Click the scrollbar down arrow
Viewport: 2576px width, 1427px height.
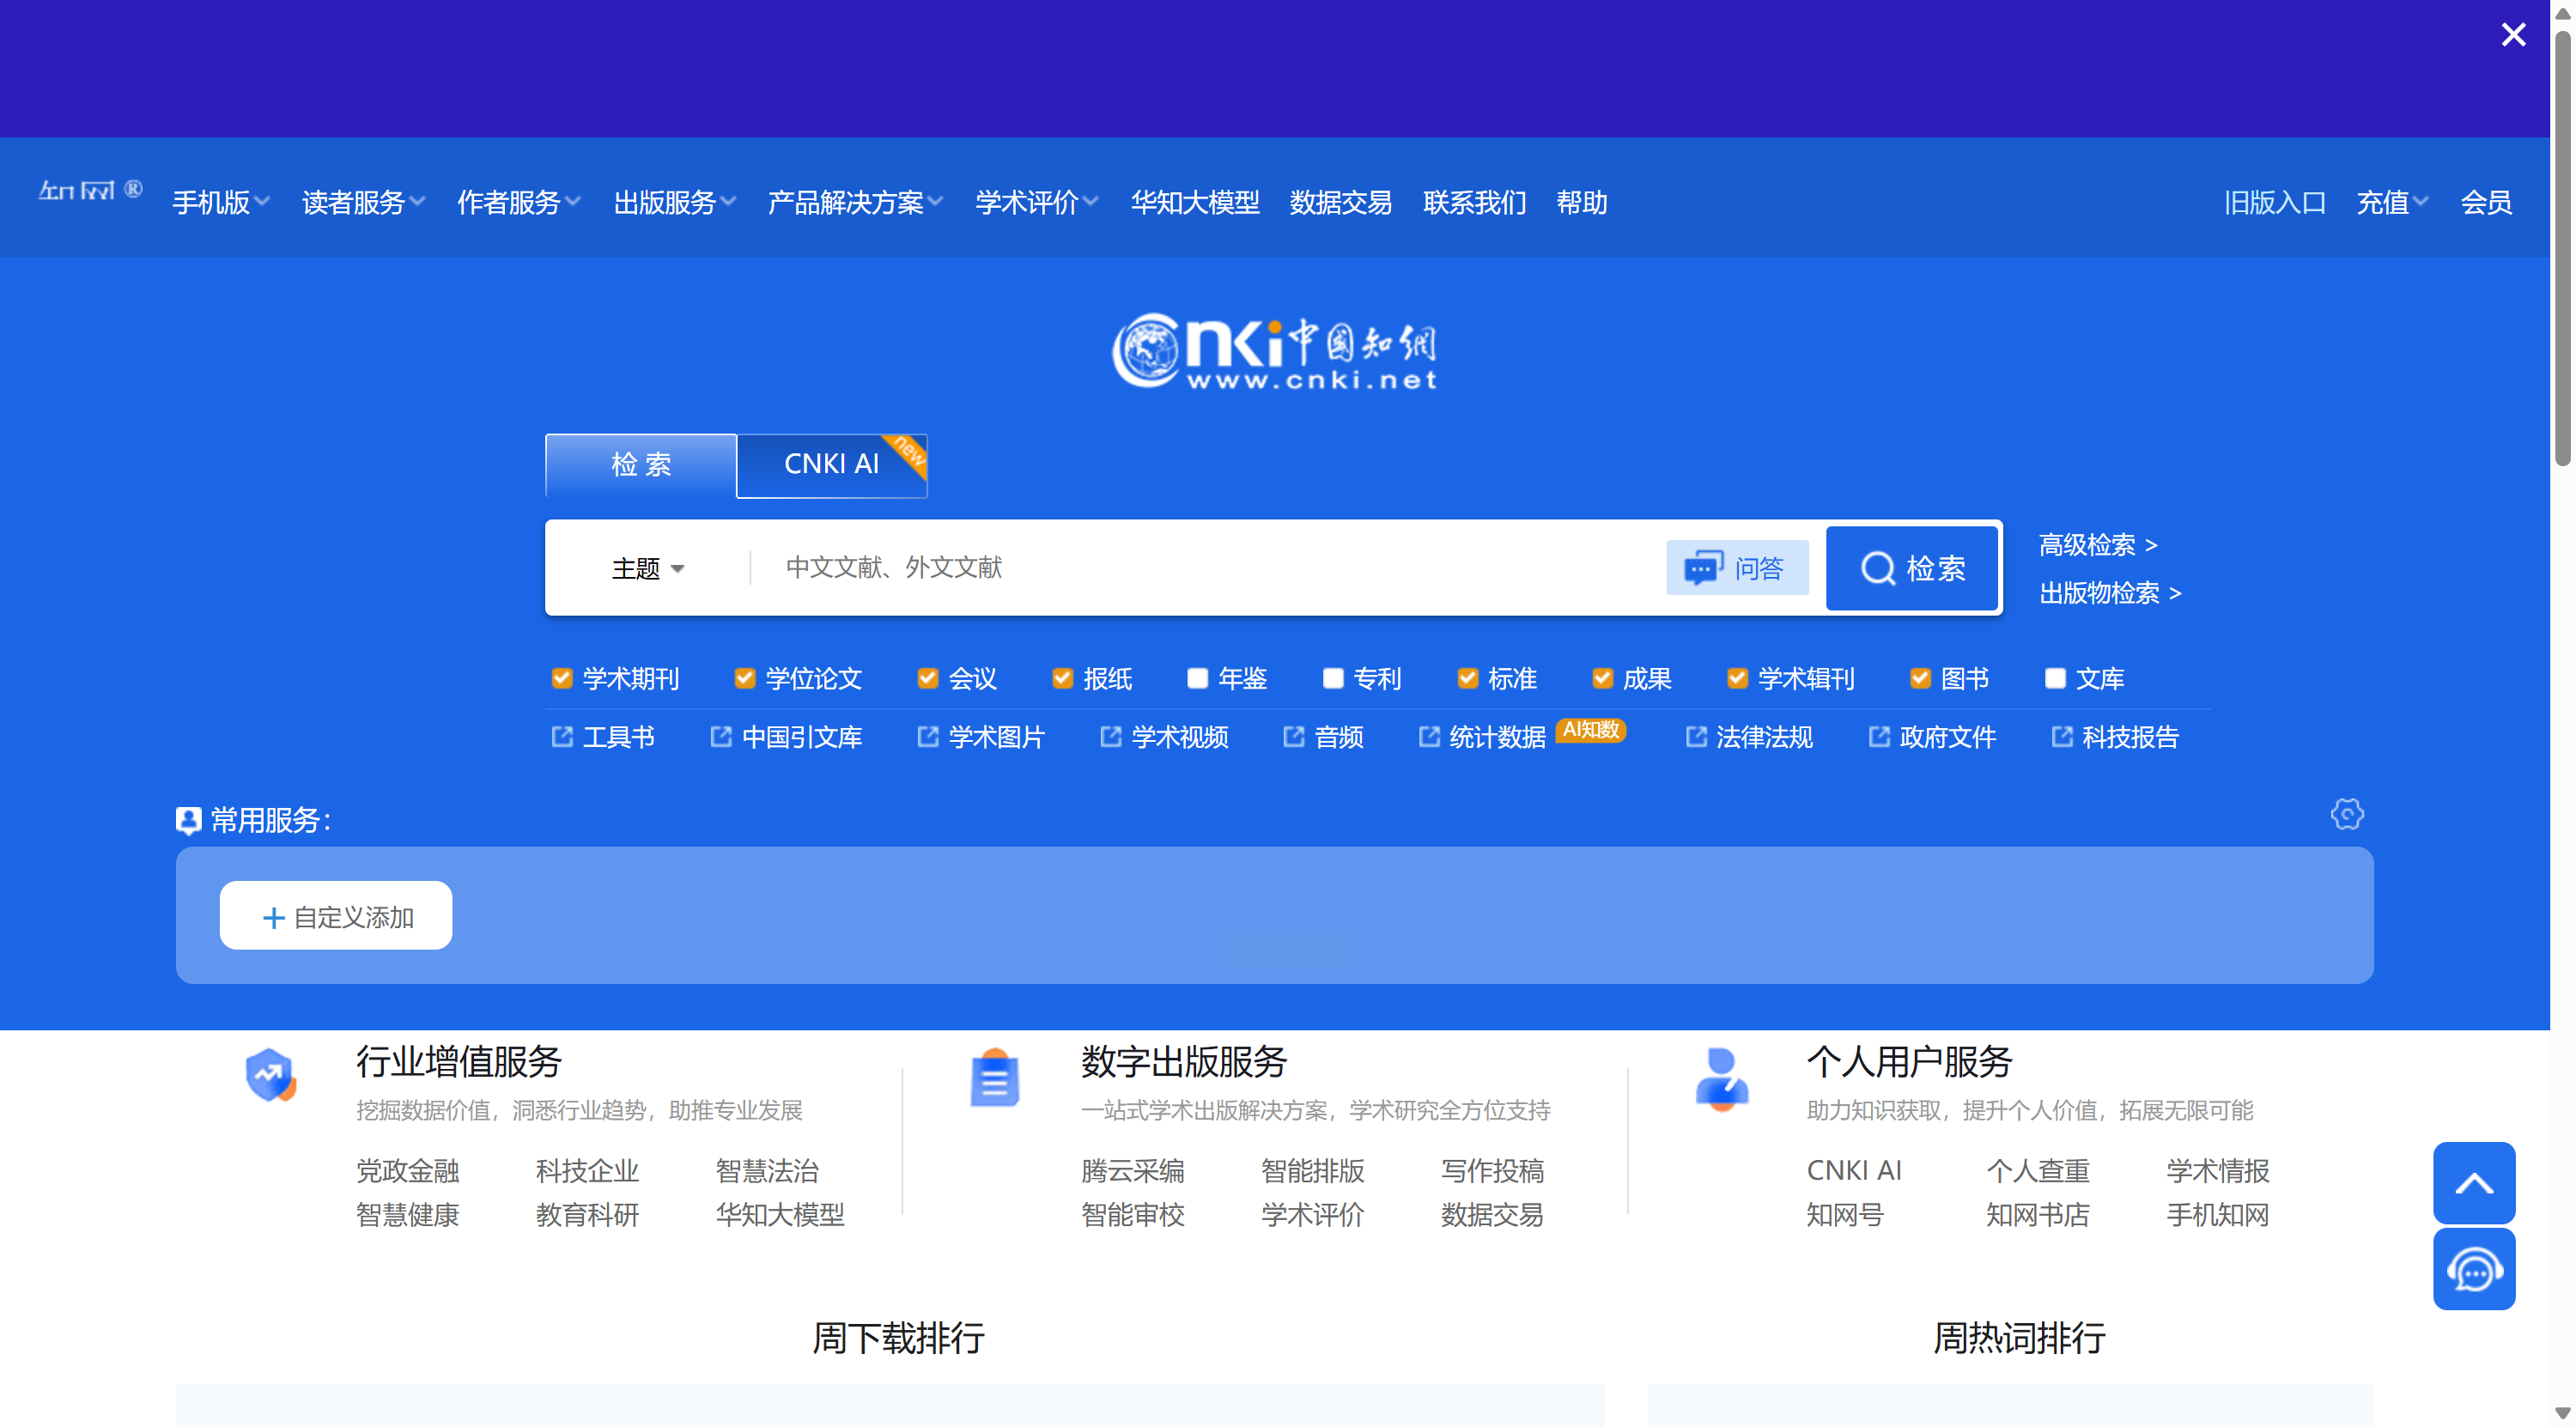[x=2563, y=1414]
